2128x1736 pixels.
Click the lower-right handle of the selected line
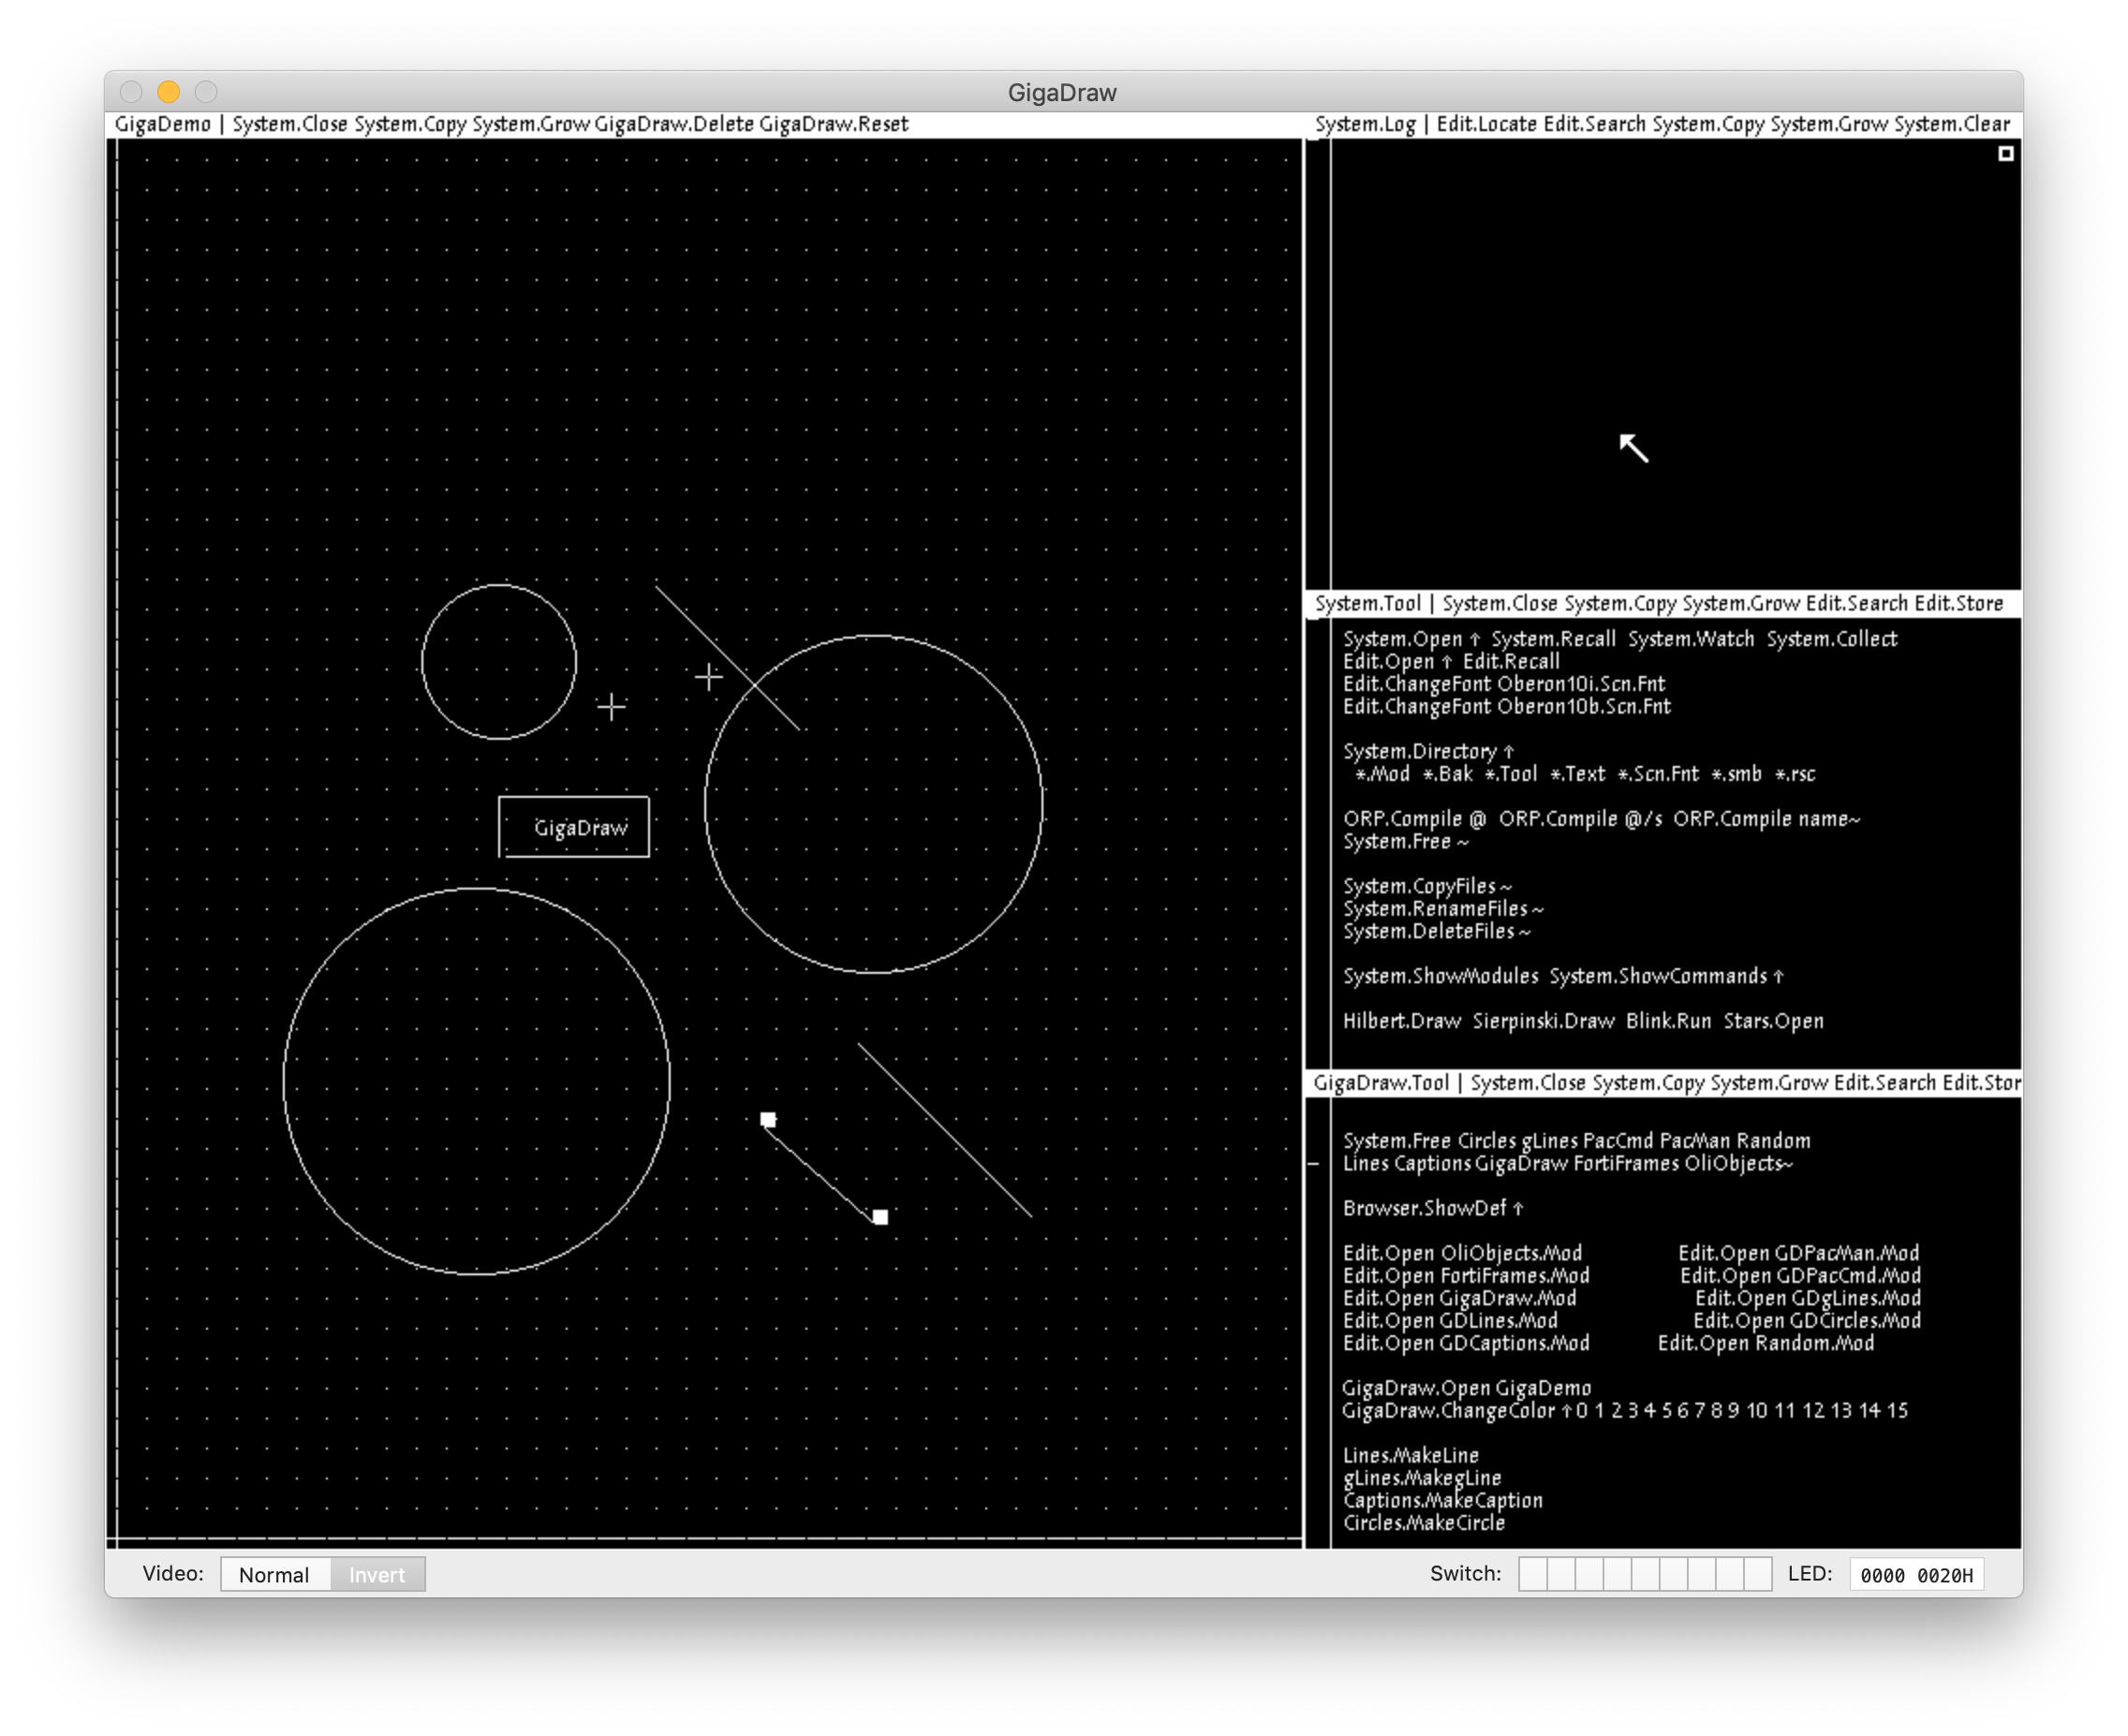(880, 1216)
